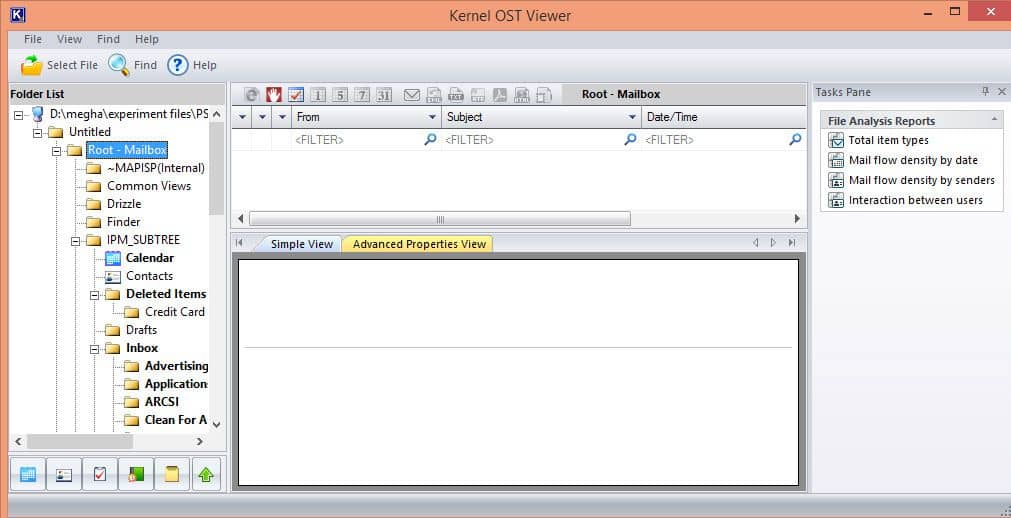Open Mail flow density by senders report
Screen dimensions: 1011x518
click(912, 180)
